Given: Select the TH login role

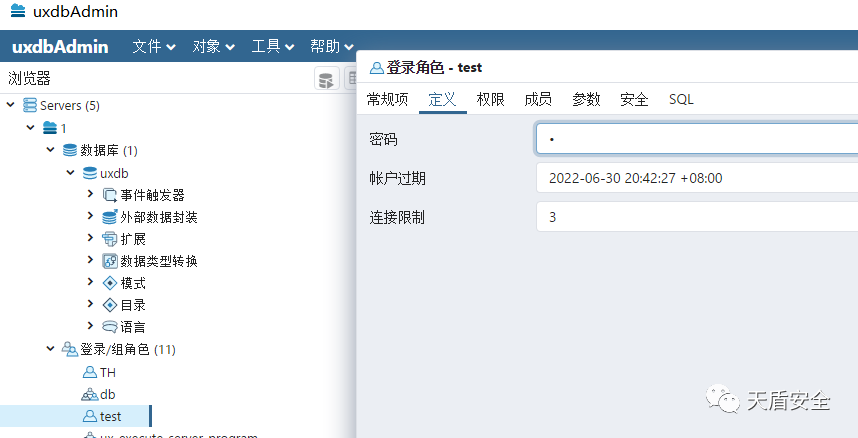Looking at the screenshot, I should [x=107, y=372].
